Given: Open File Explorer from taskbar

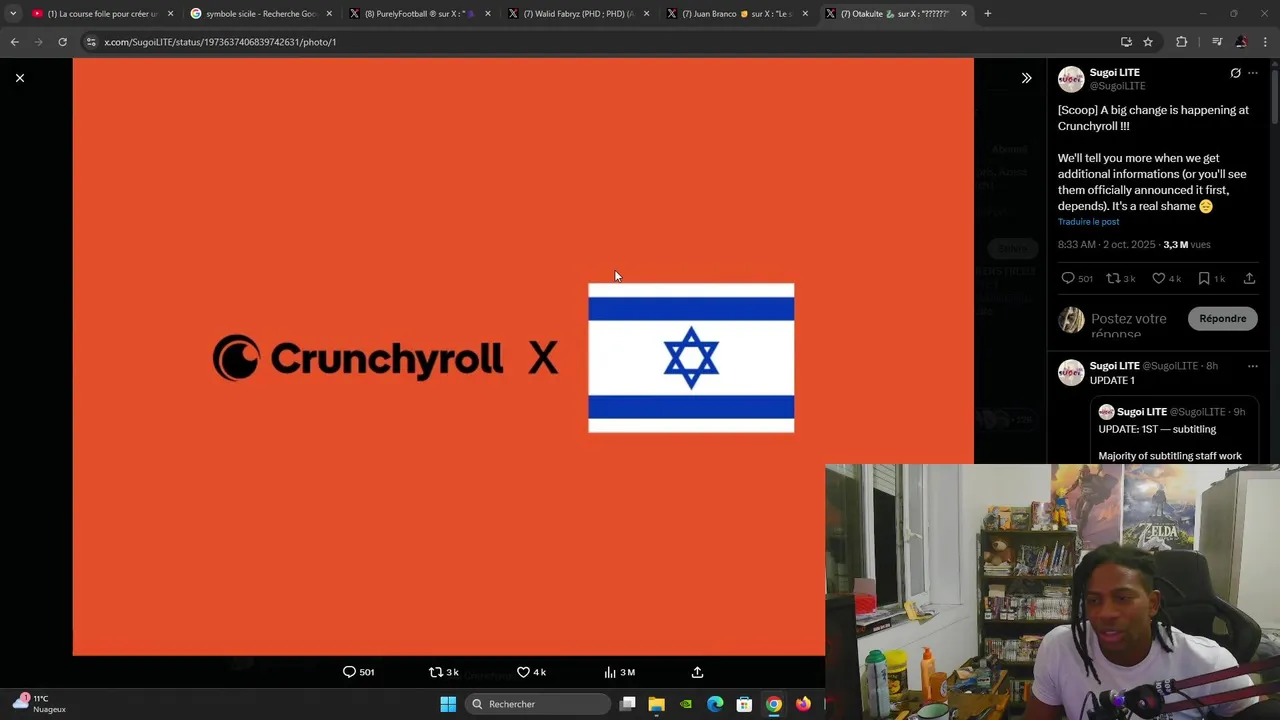Looking at the screenshot, I should point(656,704).
